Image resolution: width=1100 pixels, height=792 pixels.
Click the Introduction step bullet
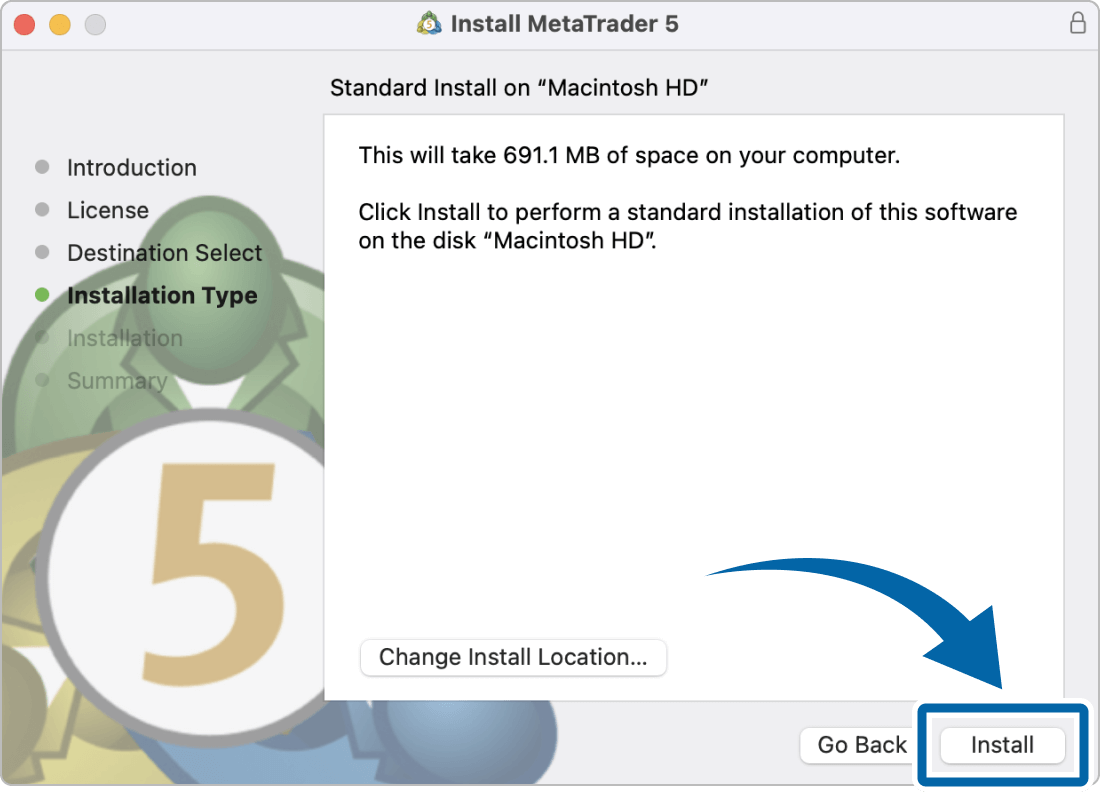42,167
